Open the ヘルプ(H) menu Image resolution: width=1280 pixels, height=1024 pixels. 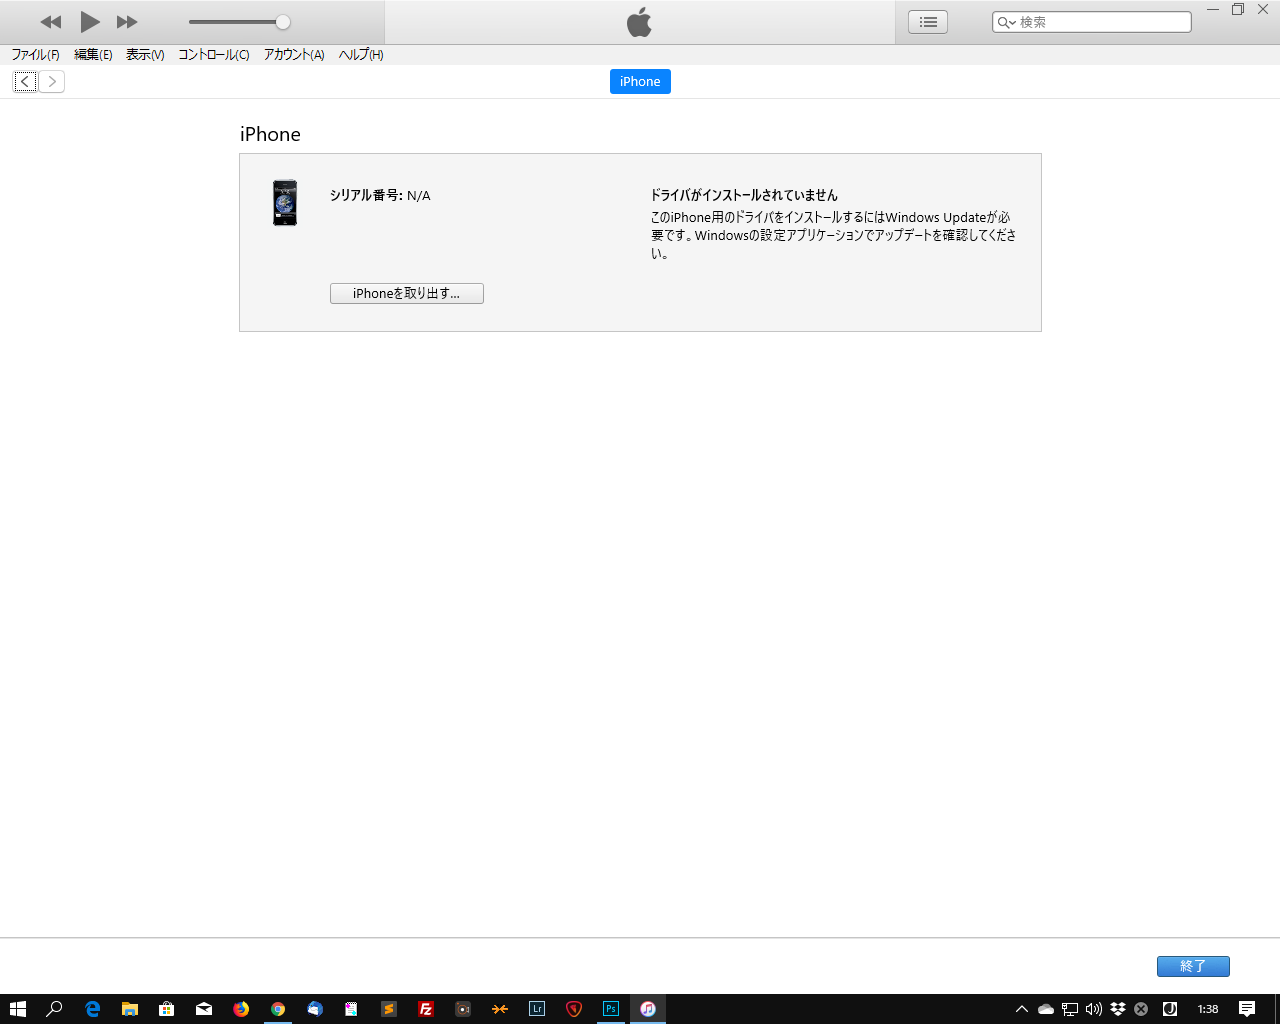[x=361, y=55]
